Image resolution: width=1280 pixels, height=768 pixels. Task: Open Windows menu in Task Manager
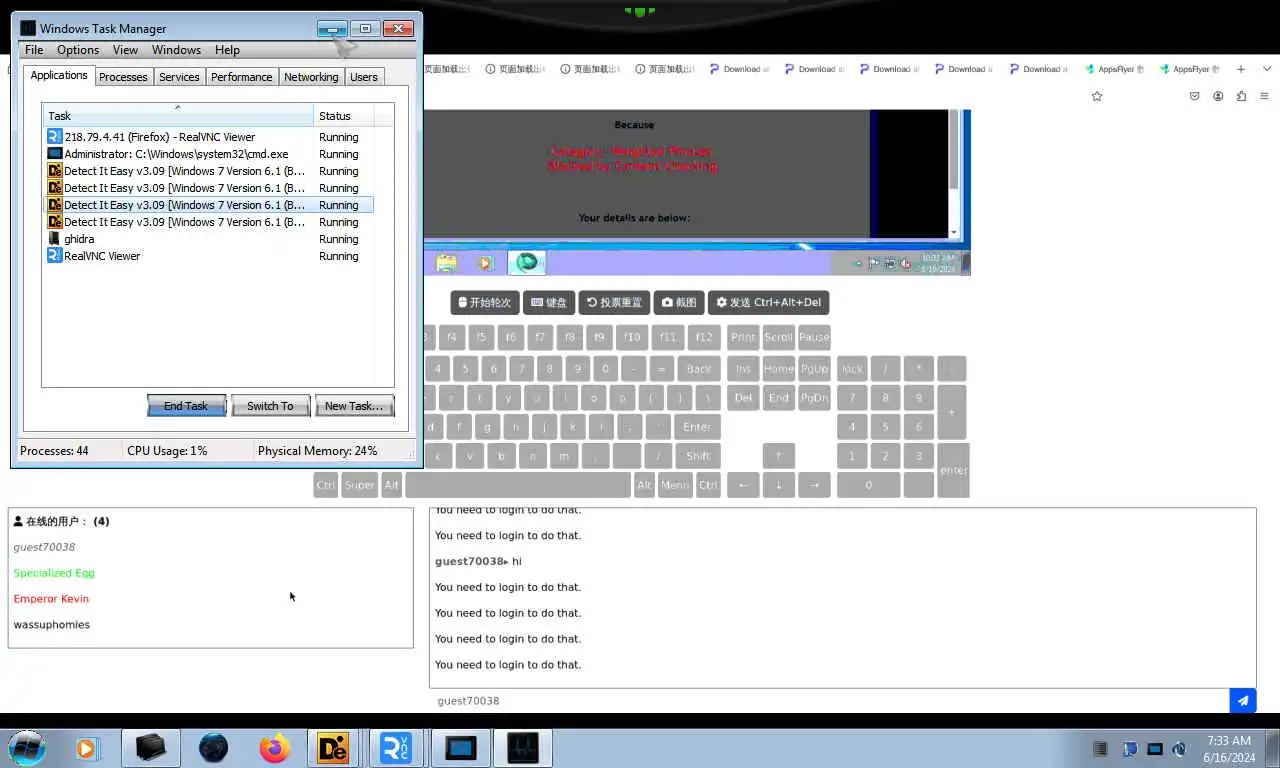[x=176, y=50]
